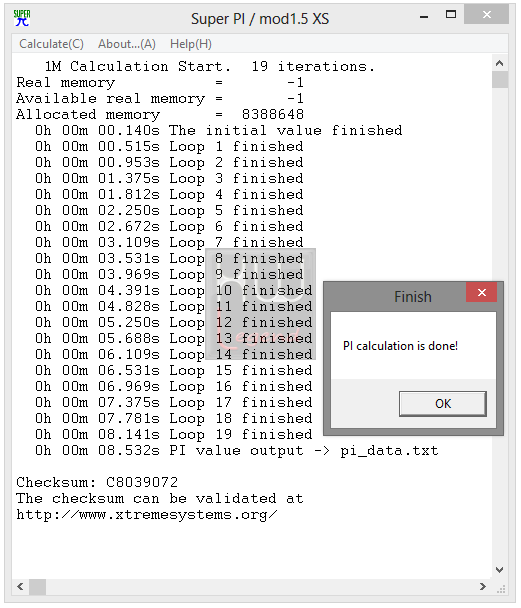Click the vertical scrollbar up arrow
Image resolution: width=521 pixels, height=608 pixels.
click(x=500, y=63)
